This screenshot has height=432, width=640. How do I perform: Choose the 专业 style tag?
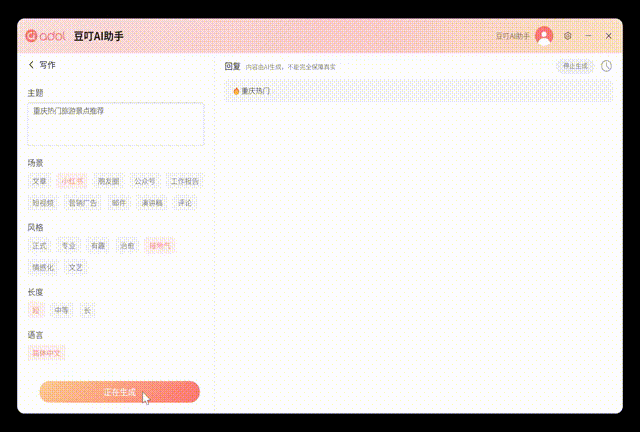pyautogui.click(x=68, y=245)
